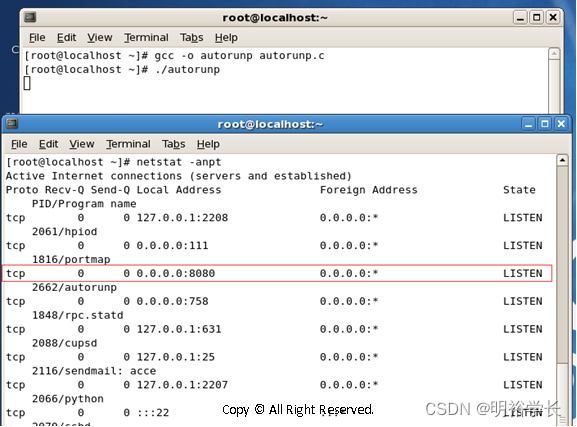Image resolution: width=577 pixels, height=427 pixels.
Task: Click the '1848/rpc.statd' process entry
Action: coord(78,315)
